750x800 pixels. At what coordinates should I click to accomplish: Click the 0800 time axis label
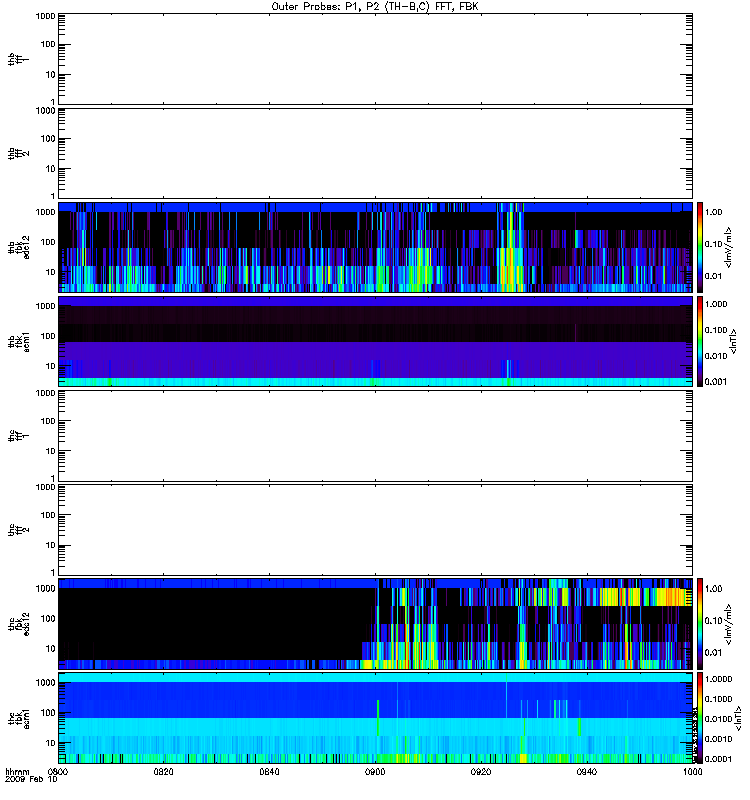click(58, 771)
